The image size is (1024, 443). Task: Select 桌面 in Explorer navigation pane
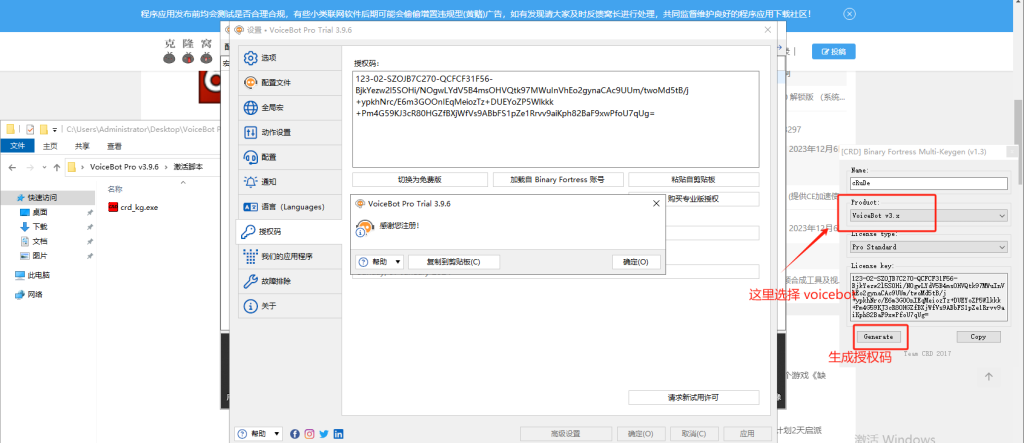pos(40,212)
